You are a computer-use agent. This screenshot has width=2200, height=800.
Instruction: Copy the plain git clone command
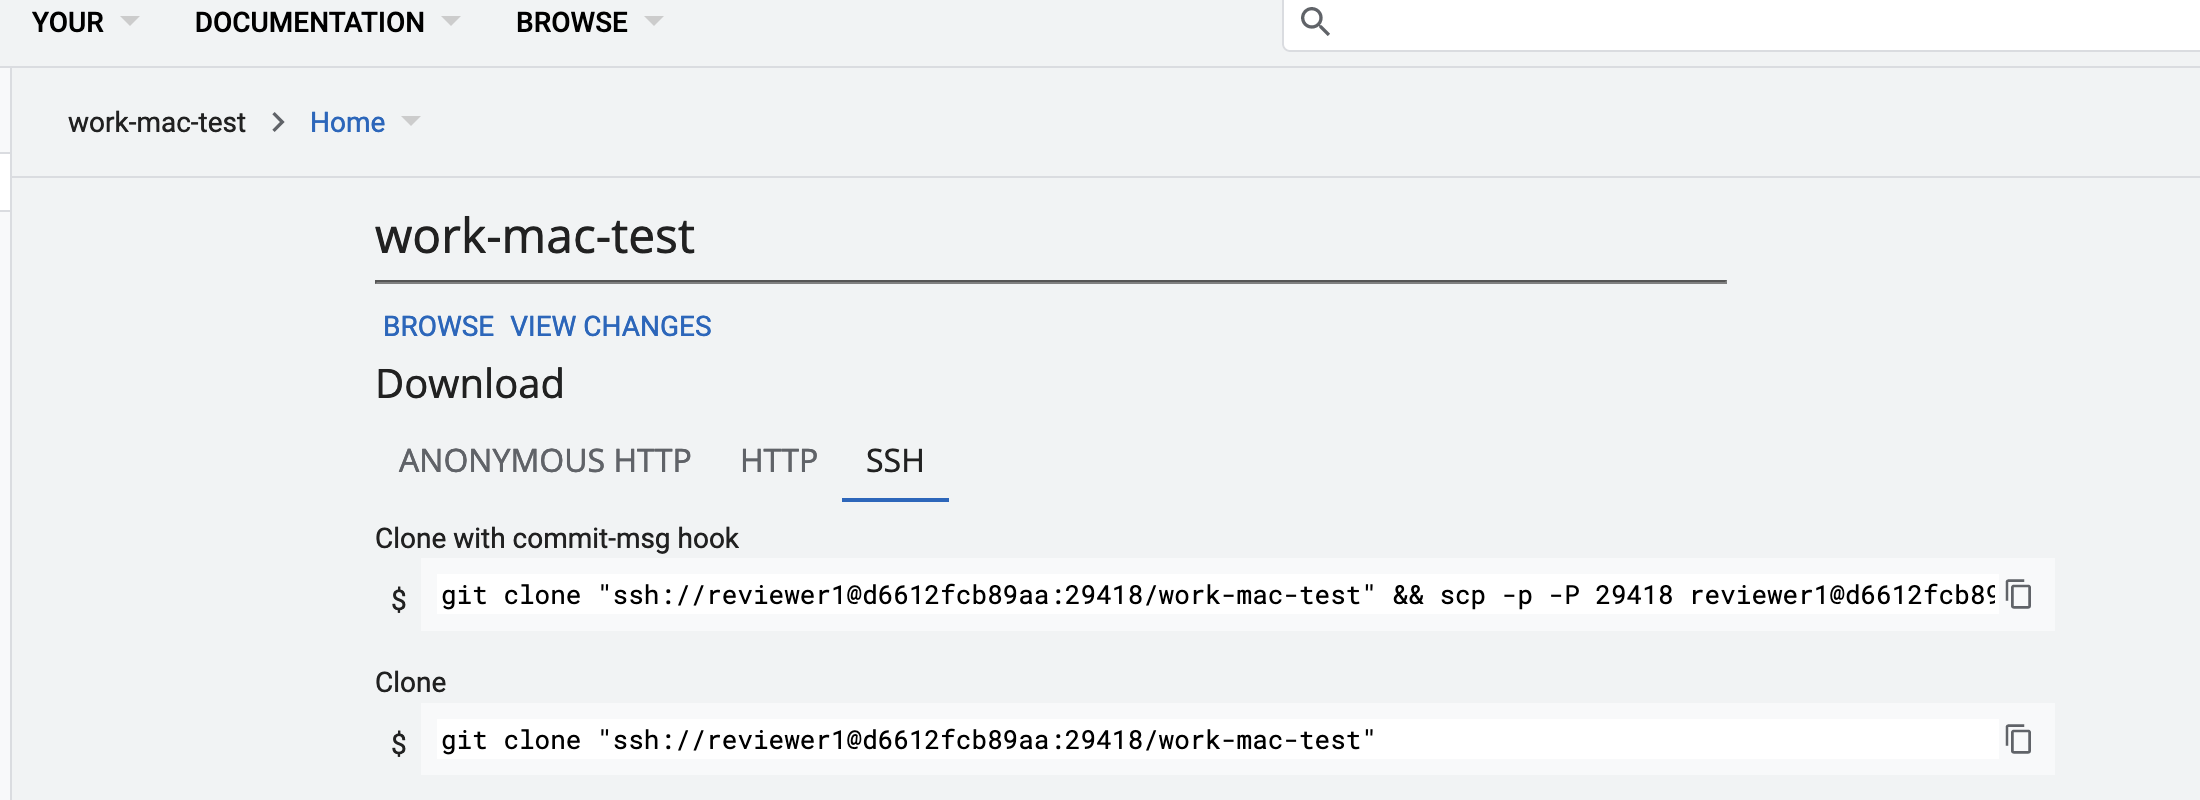tap(2019, 739)
